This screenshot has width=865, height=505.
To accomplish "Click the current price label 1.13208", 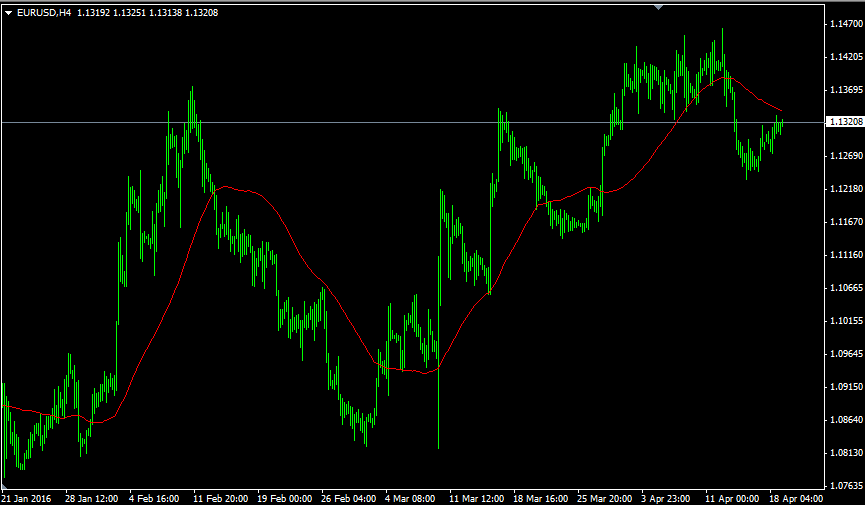I will point(845,122).
